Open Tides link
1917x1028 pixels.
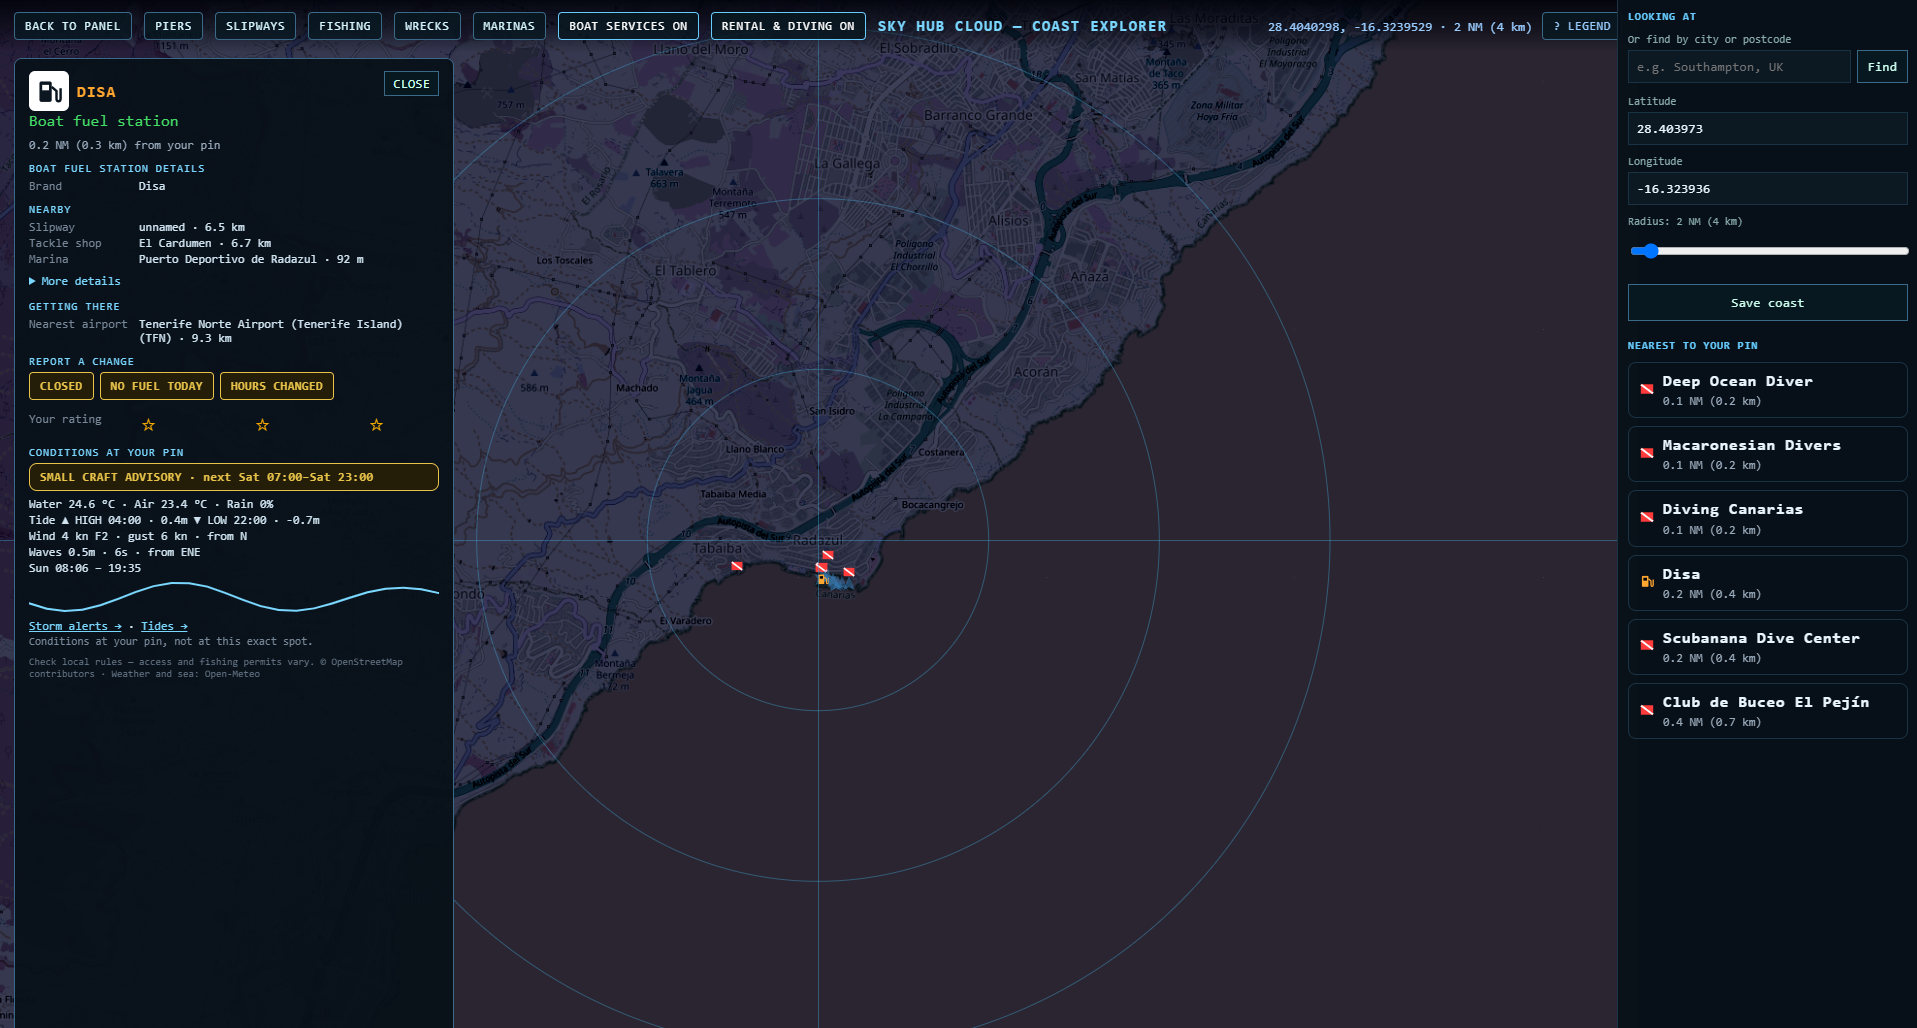click(164, 626)
